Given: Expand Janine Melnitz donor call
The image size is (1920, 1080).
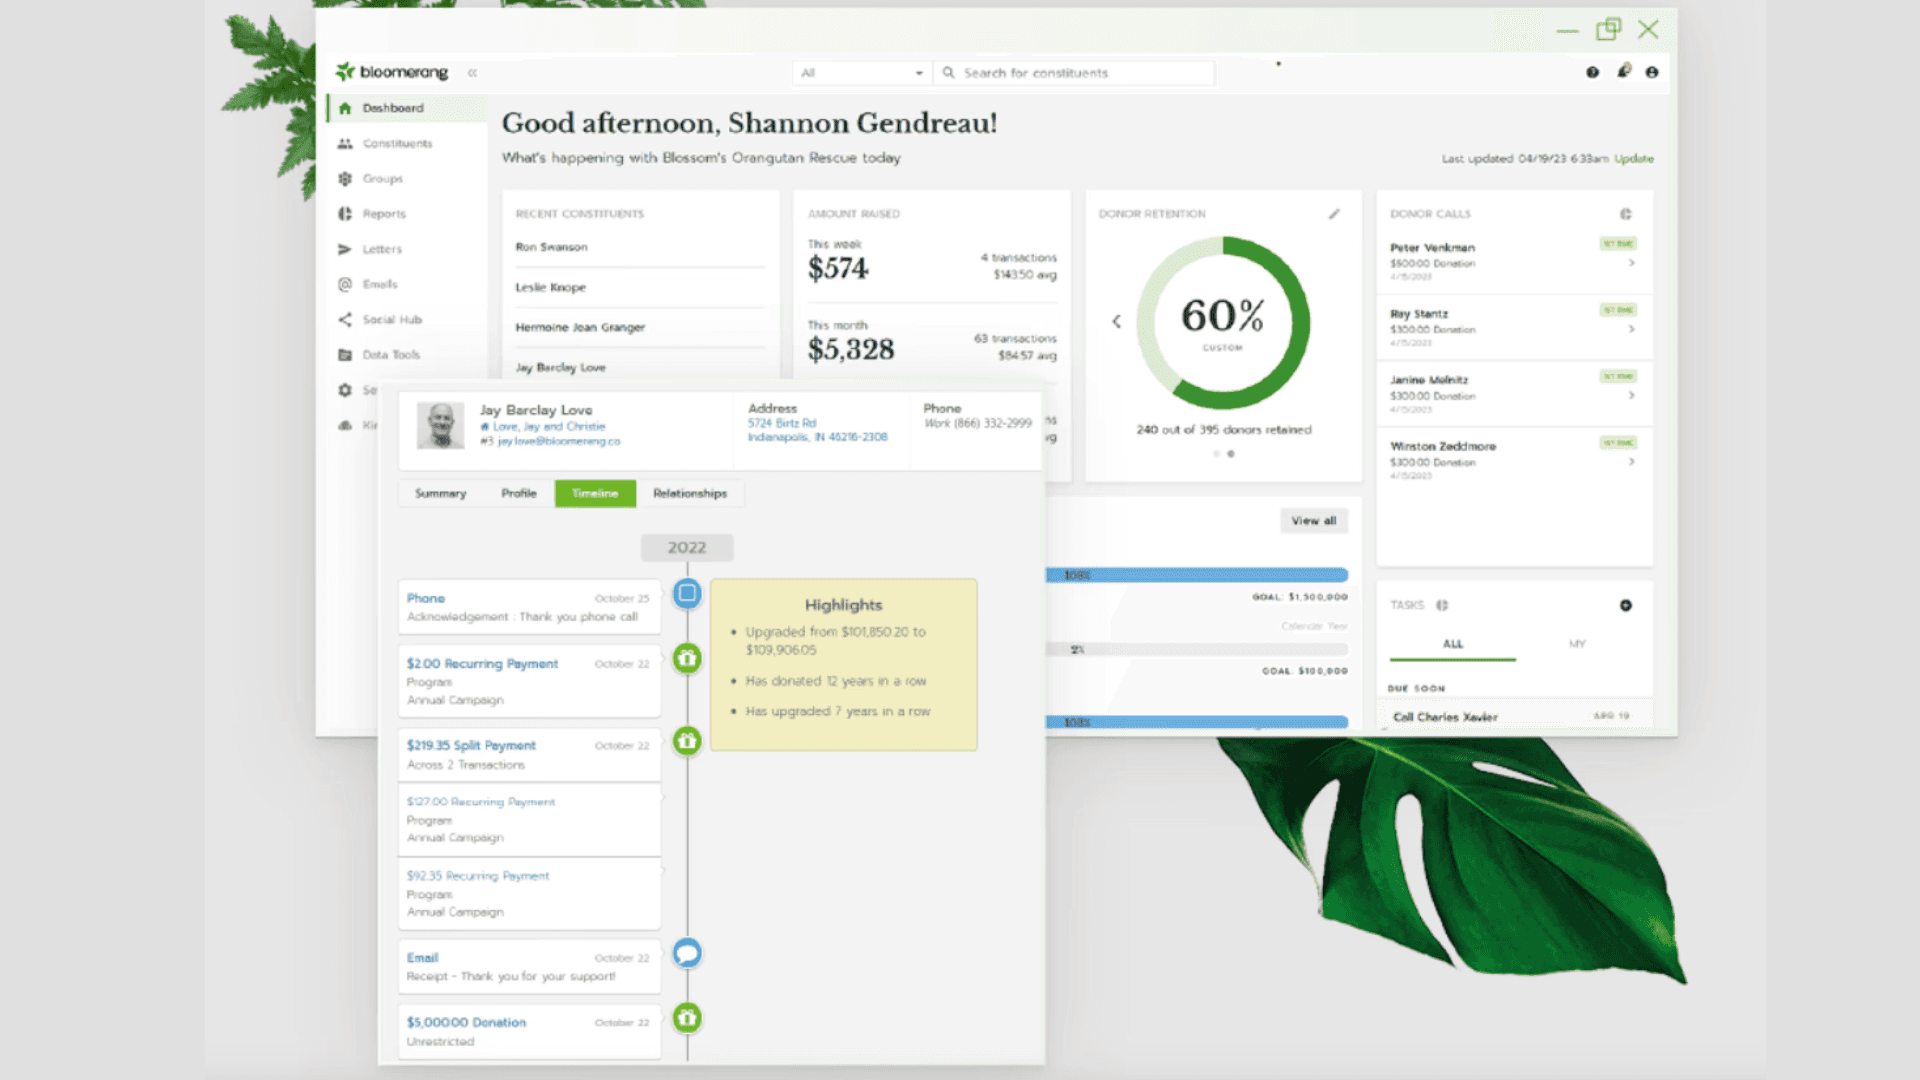Looking at the screenshot, I should (x=1631, y=395).
